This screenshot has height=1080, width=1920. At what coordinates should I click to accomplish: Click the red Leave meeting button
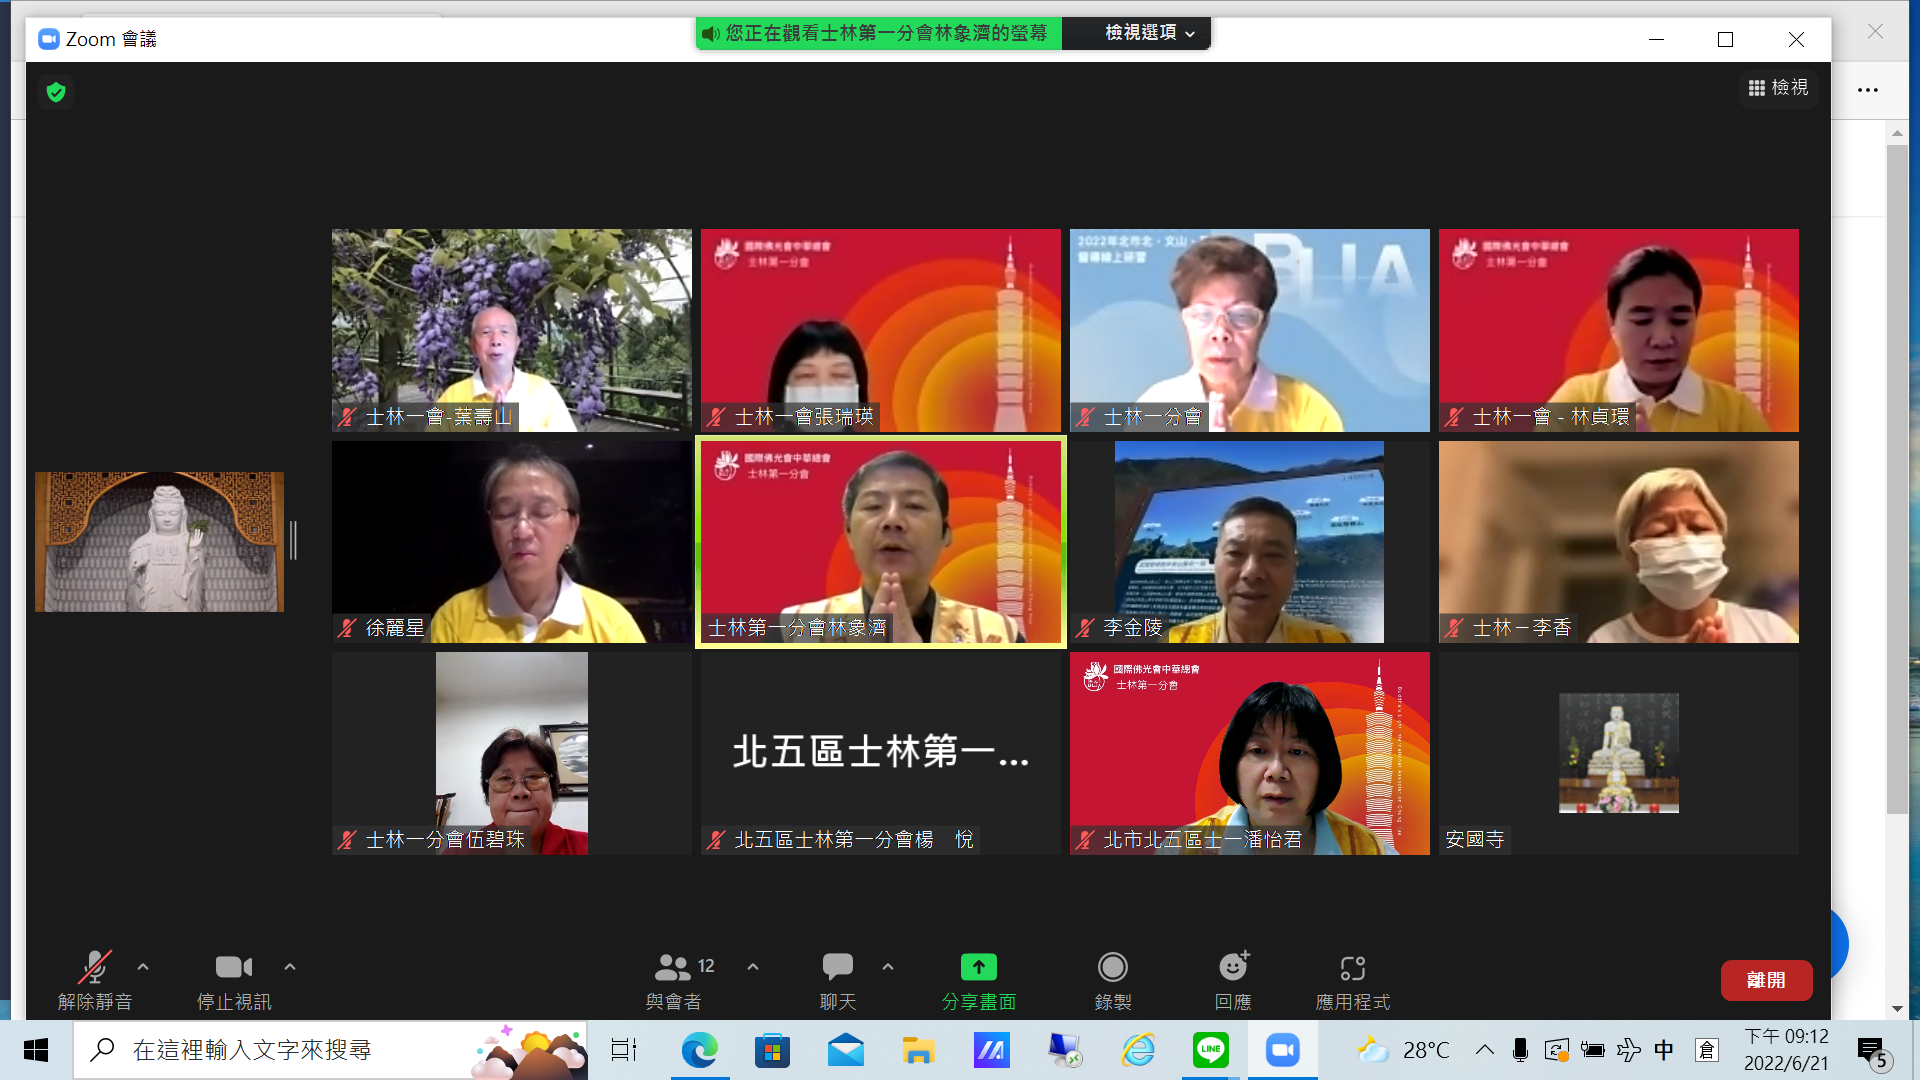click(x=1765, y=980)
